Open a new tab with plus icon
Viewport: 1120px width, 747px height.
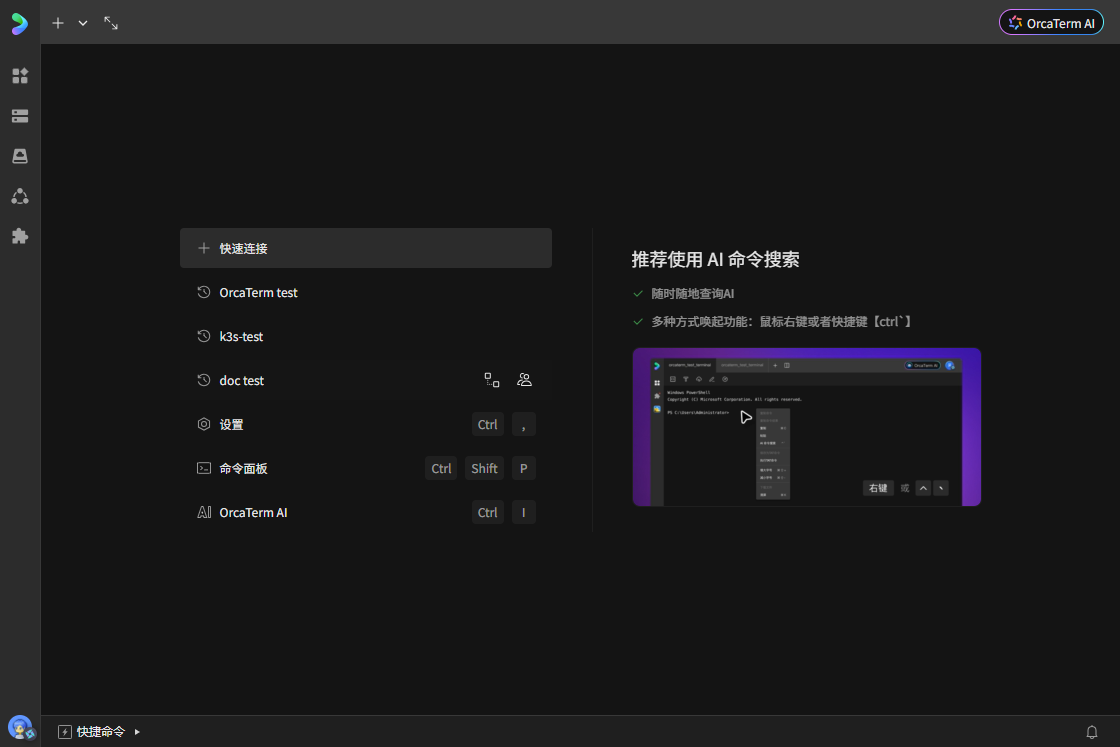click(x=58, y=23)
